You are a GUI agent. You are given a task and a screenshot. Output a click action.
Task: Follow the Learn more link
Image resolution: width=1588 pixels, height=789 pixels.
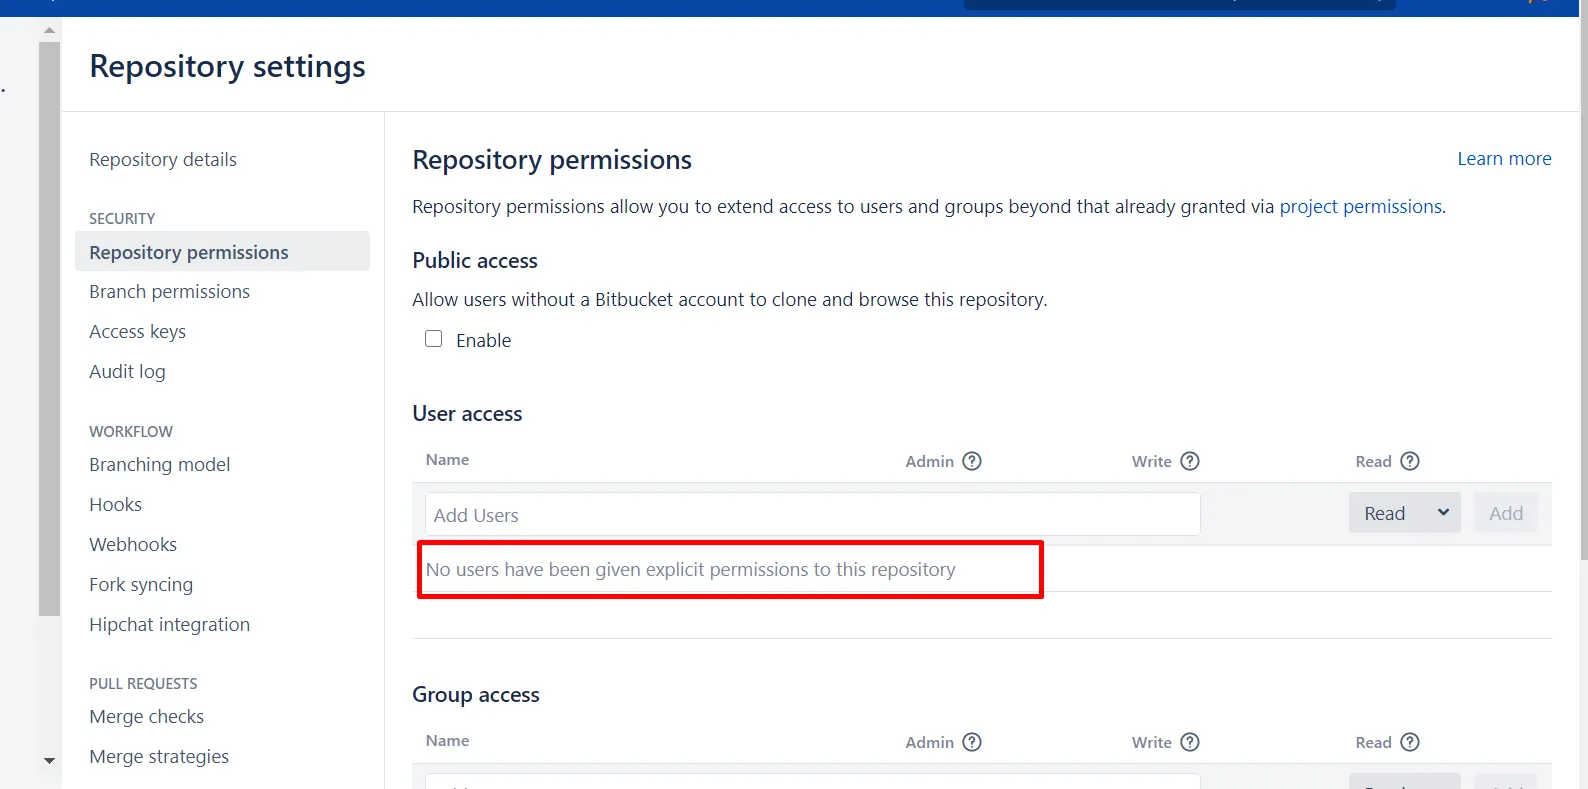click(x=1504, y=159)
